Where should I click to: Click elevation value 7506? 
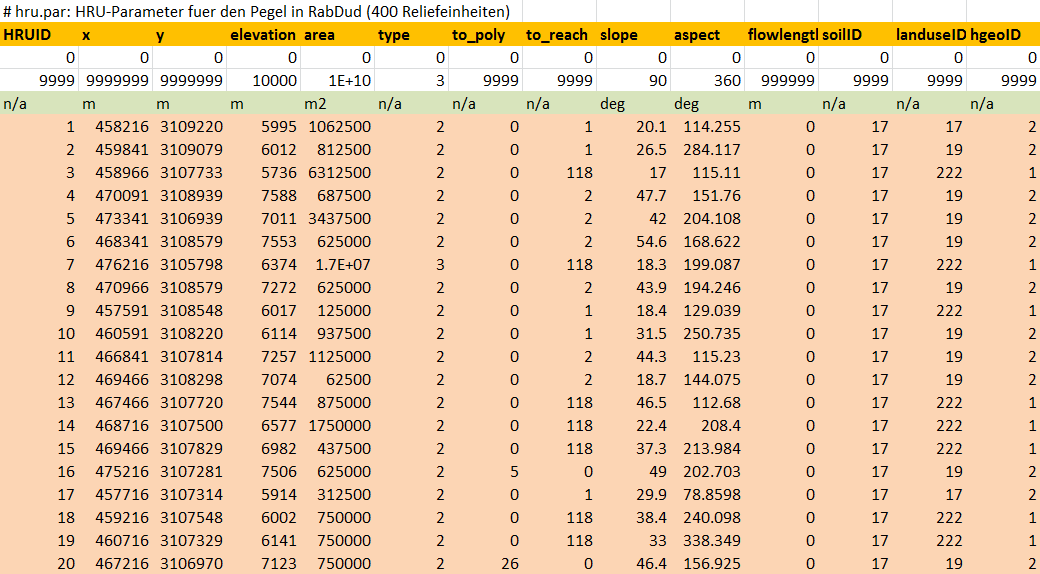pyautogui.click(x=263, y=472)
